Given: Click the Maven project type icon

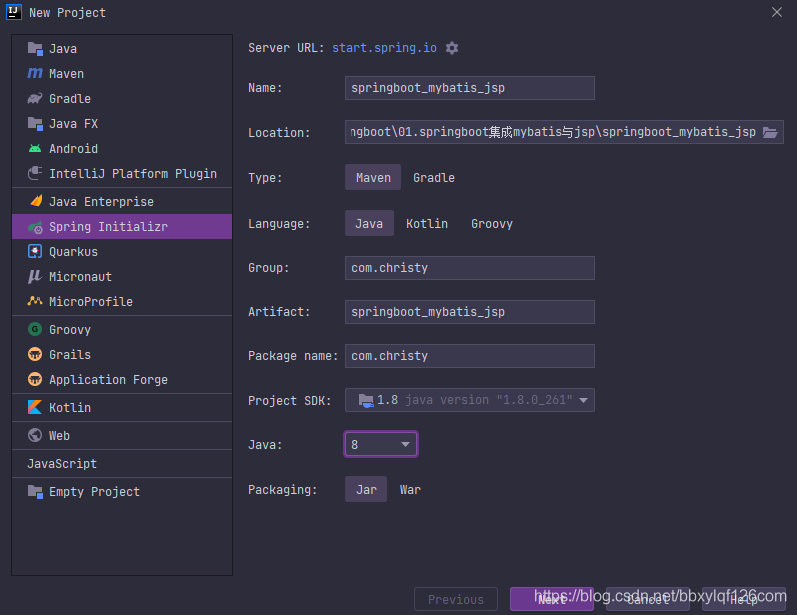Looking at the screenshot, I should (35, 73).
